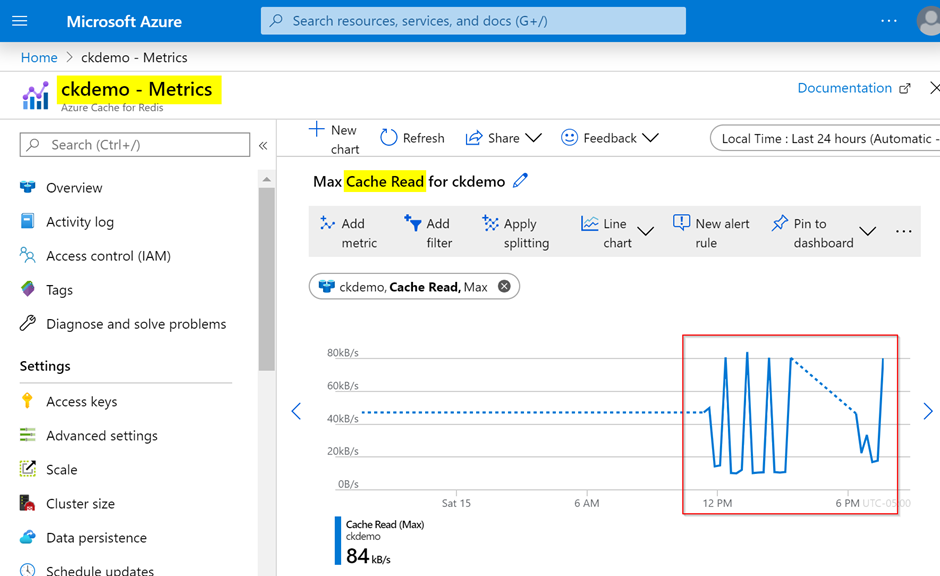Viewport: 940px width, 576px height.
Task: Click the Access control people icon
Action: tap(28, 255)
